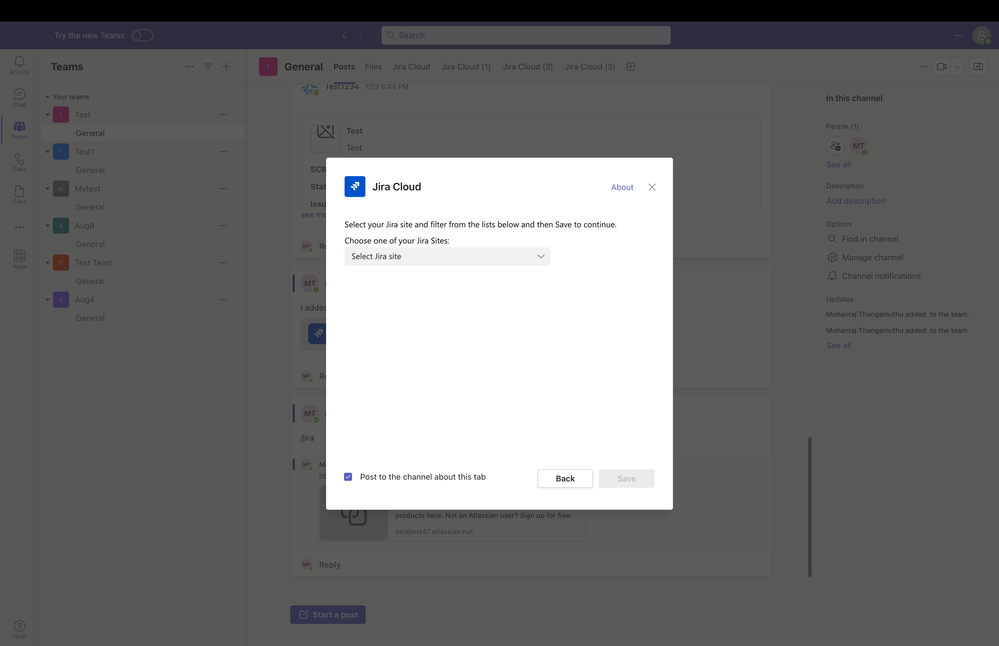Screen dimensions: 999x646
Task: Select General channel under Test1
Action: tap(90, 170)
